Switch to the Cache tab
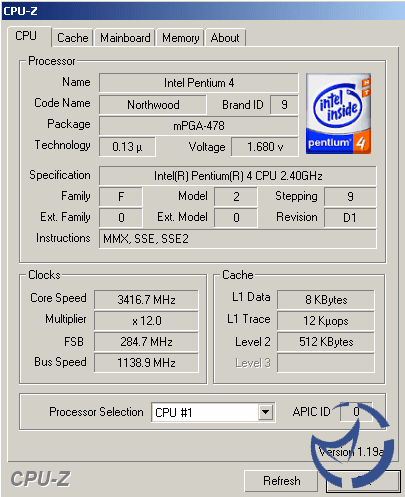 [73, 38]
